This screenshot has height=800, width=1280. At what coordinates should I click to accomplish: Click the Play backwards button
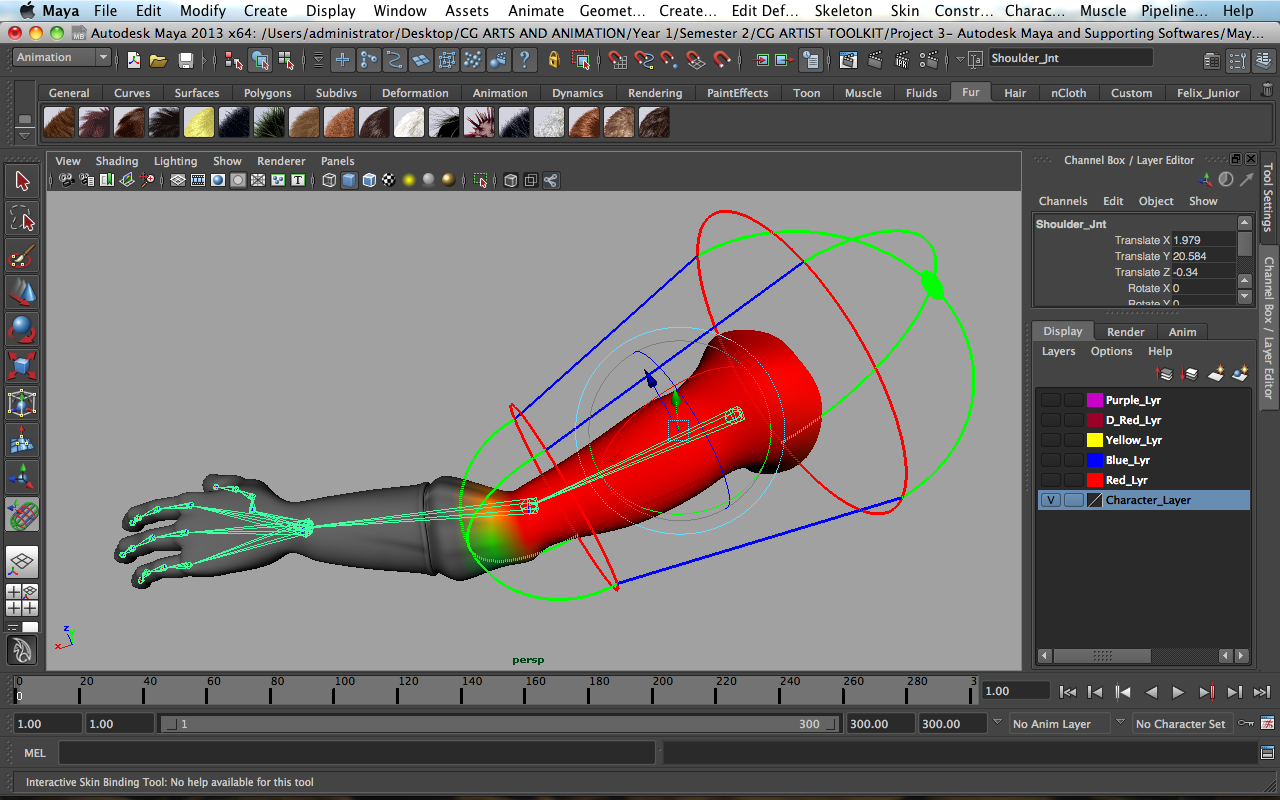pos(1151,691)
